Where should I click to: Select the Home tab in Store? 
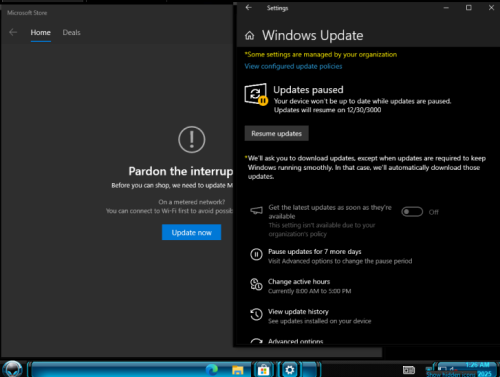[41, 32]
